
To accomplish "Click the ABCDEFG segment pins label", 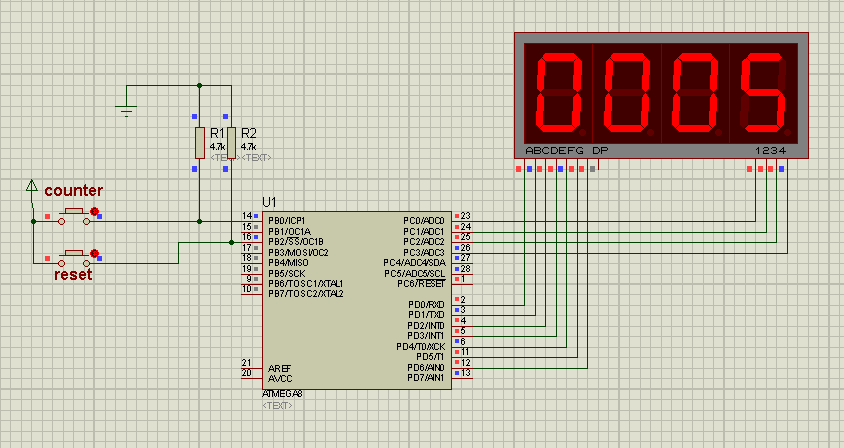I will (554, 151).
